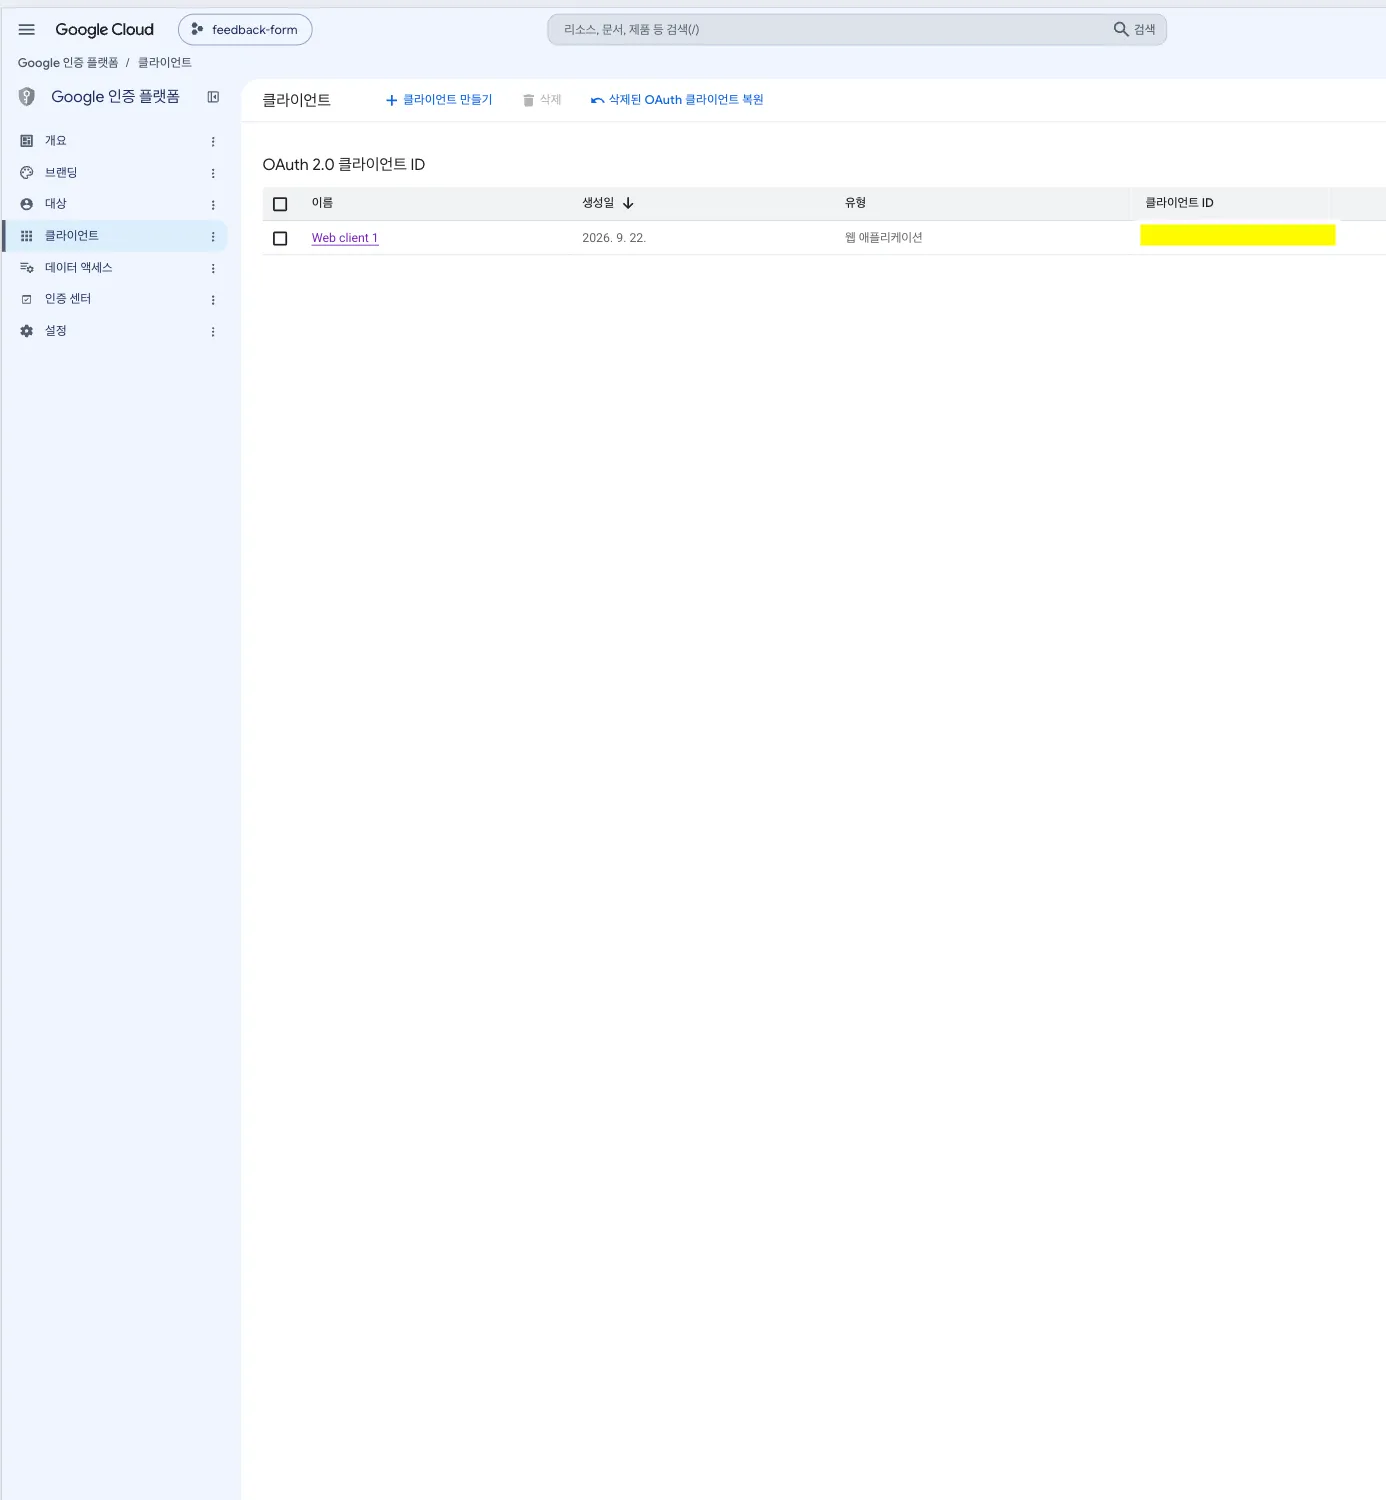
Task: Click the 클라이언트 ID column header
Action: tap(1179, 203)
